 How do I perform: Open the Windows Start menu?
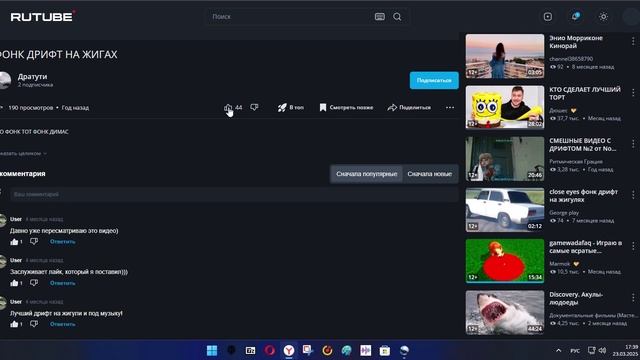tap(212, 350)
